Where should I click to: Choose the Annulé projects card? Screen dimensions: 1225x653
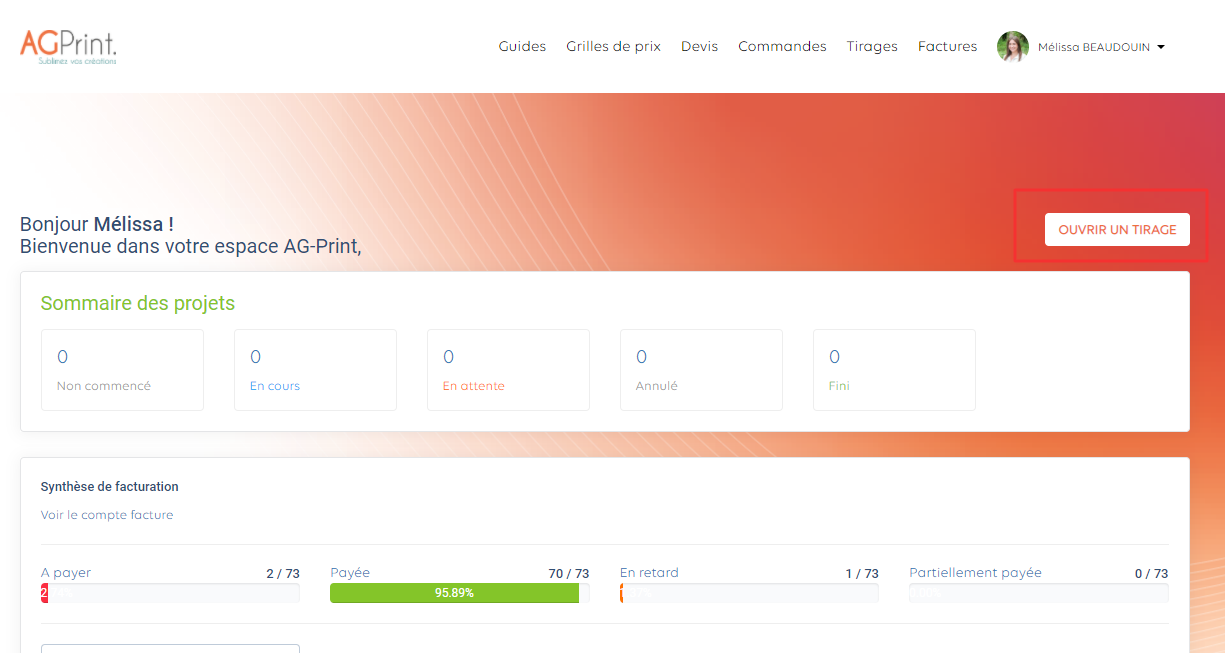[x=701, y=370]
